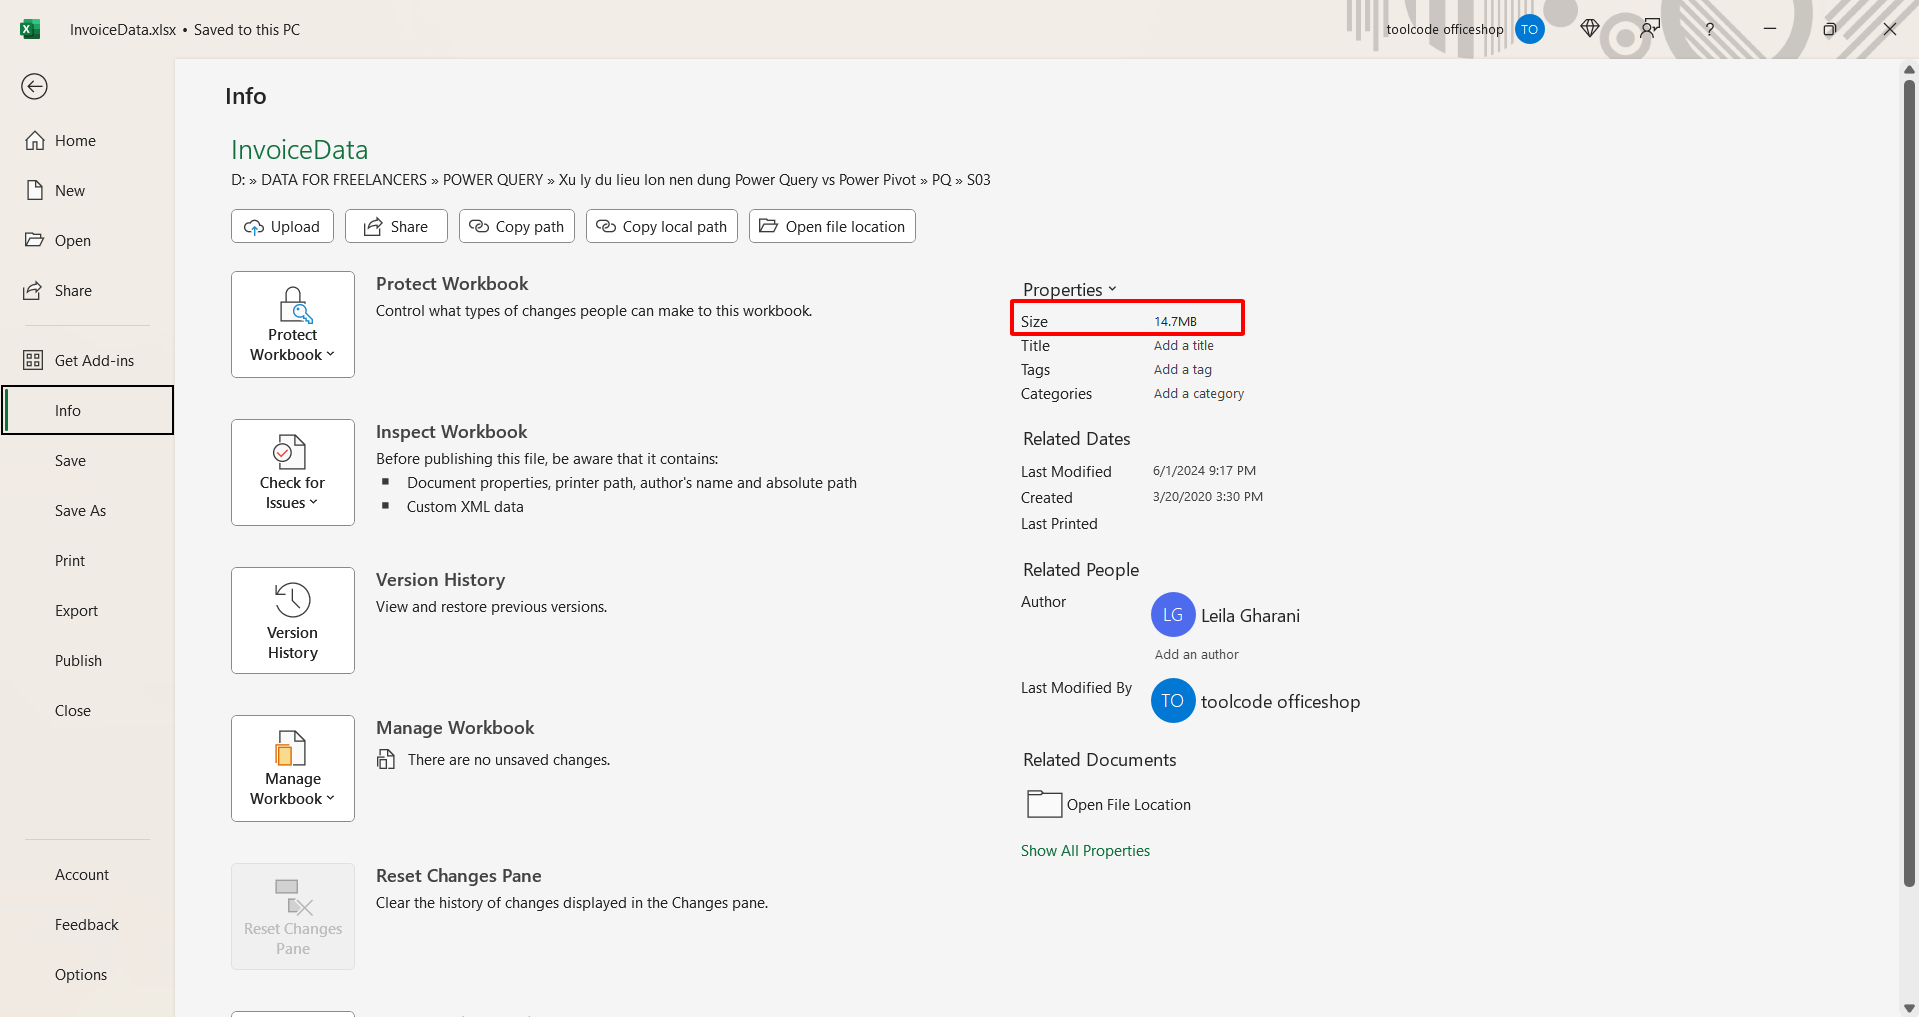Click the Last Modified date 6/1/2024 9:17 PM
This screenshot has height=1017, width=1919.
point(1204,471)
